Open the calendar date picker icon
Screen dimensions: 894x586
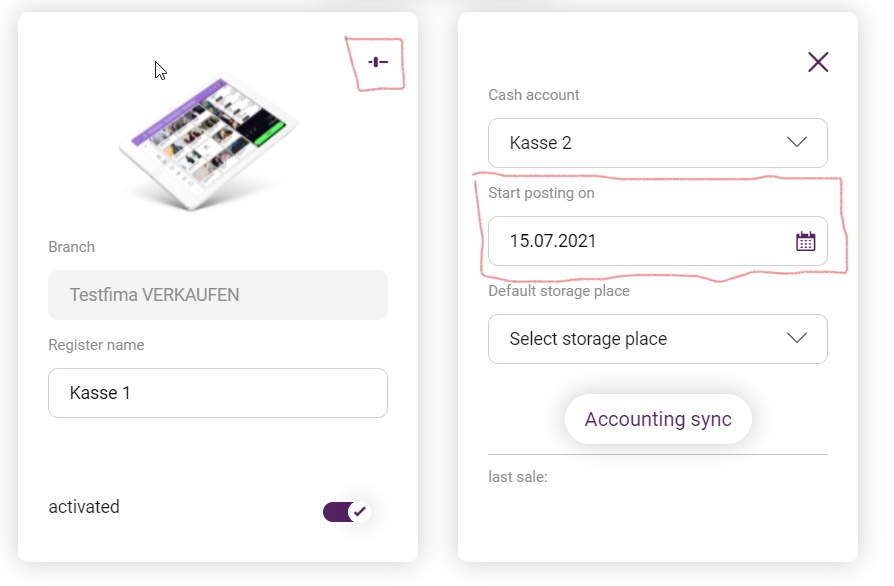pyautogui.click(x=805, y=241)
